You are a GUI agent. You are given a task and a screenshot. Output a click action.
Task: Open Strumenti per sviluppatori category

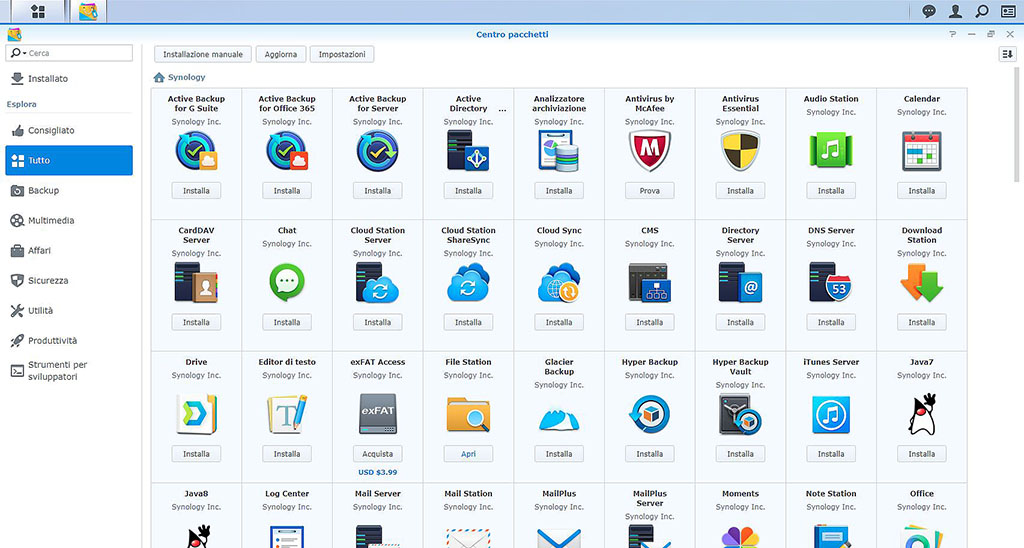tap(69, 370)
